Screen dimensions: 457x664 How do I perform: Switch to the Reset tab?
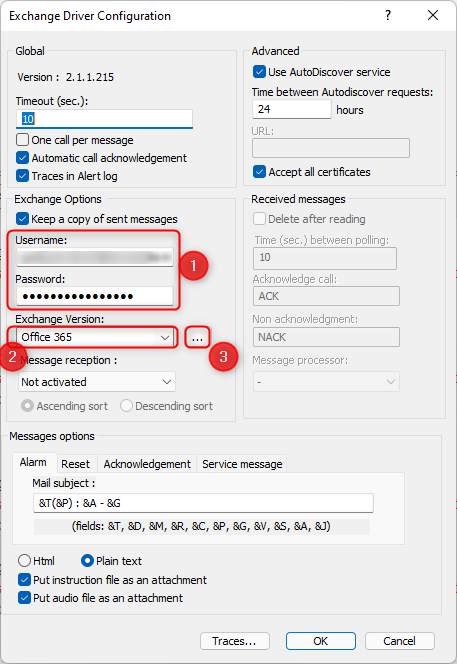click(75, 464)
